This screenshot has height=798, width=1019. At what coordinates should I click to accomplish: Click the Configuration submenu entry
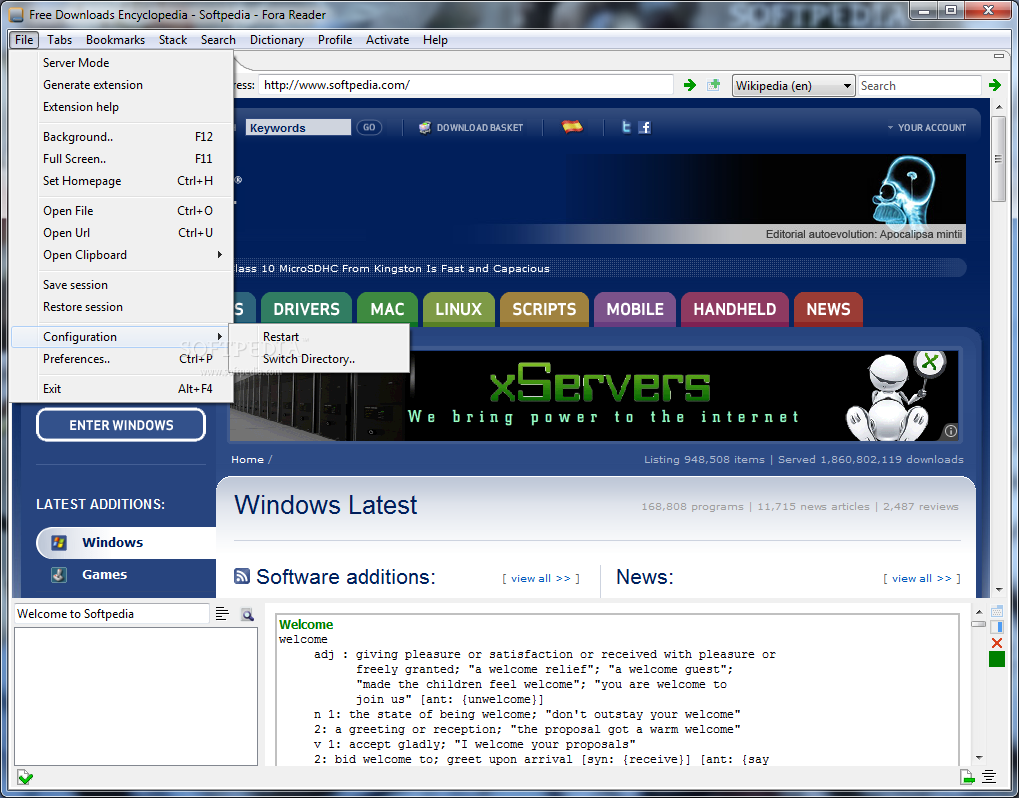(122, 337)
